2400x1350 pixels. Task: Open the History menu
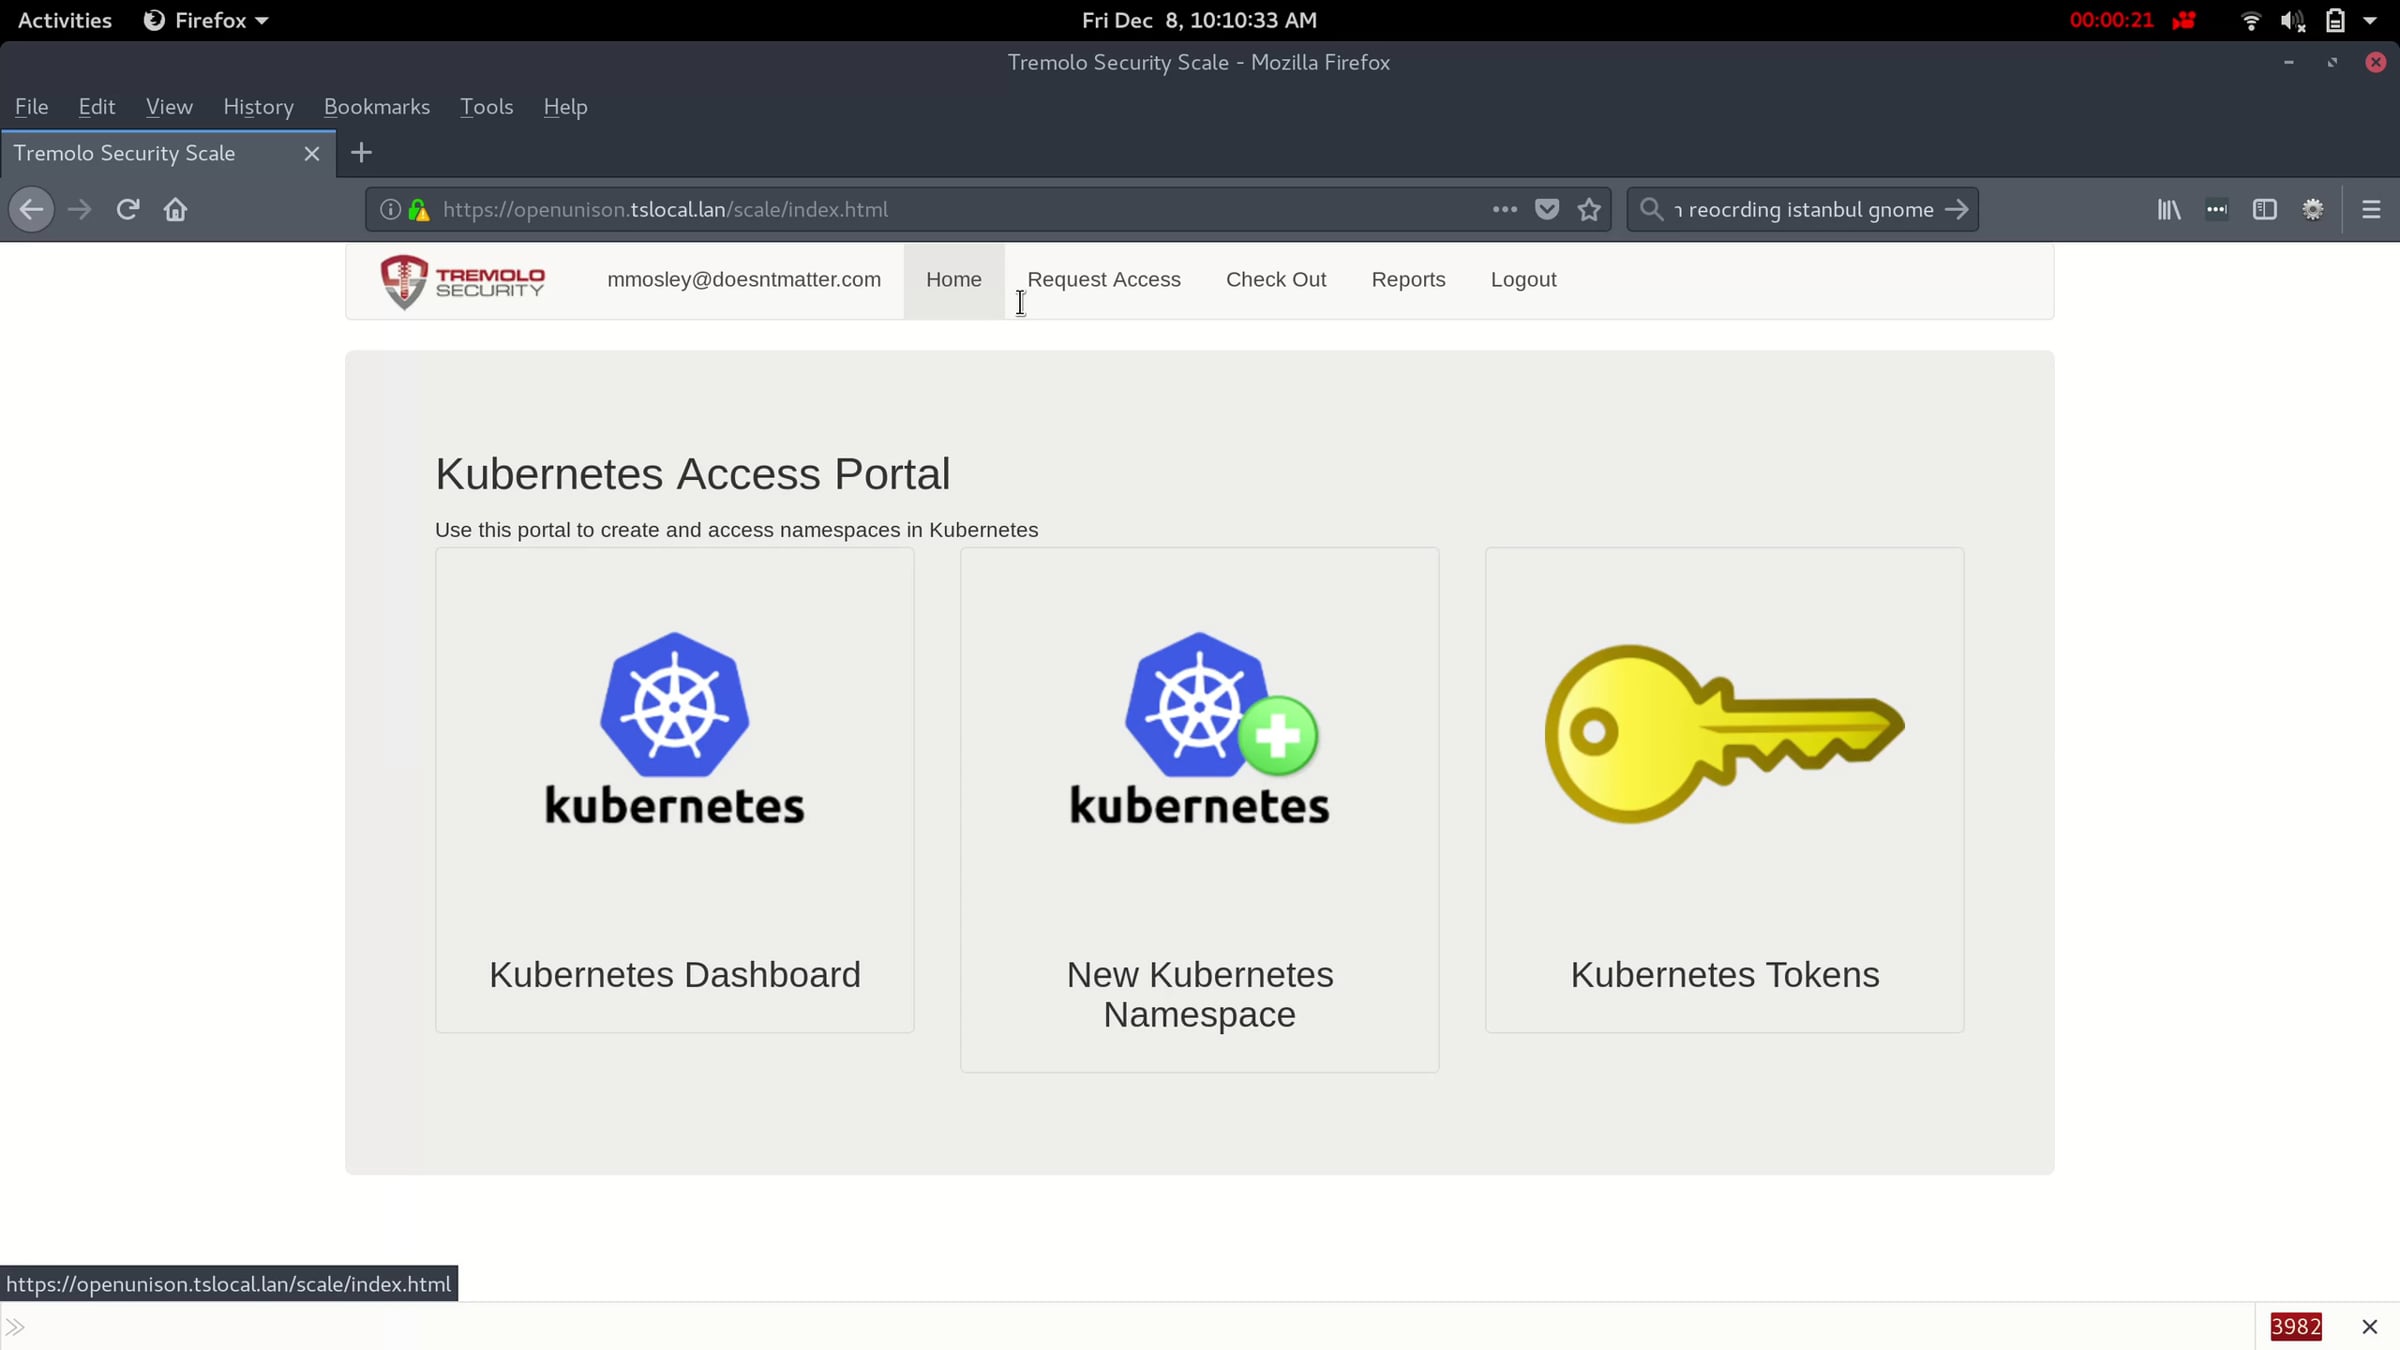258,107
